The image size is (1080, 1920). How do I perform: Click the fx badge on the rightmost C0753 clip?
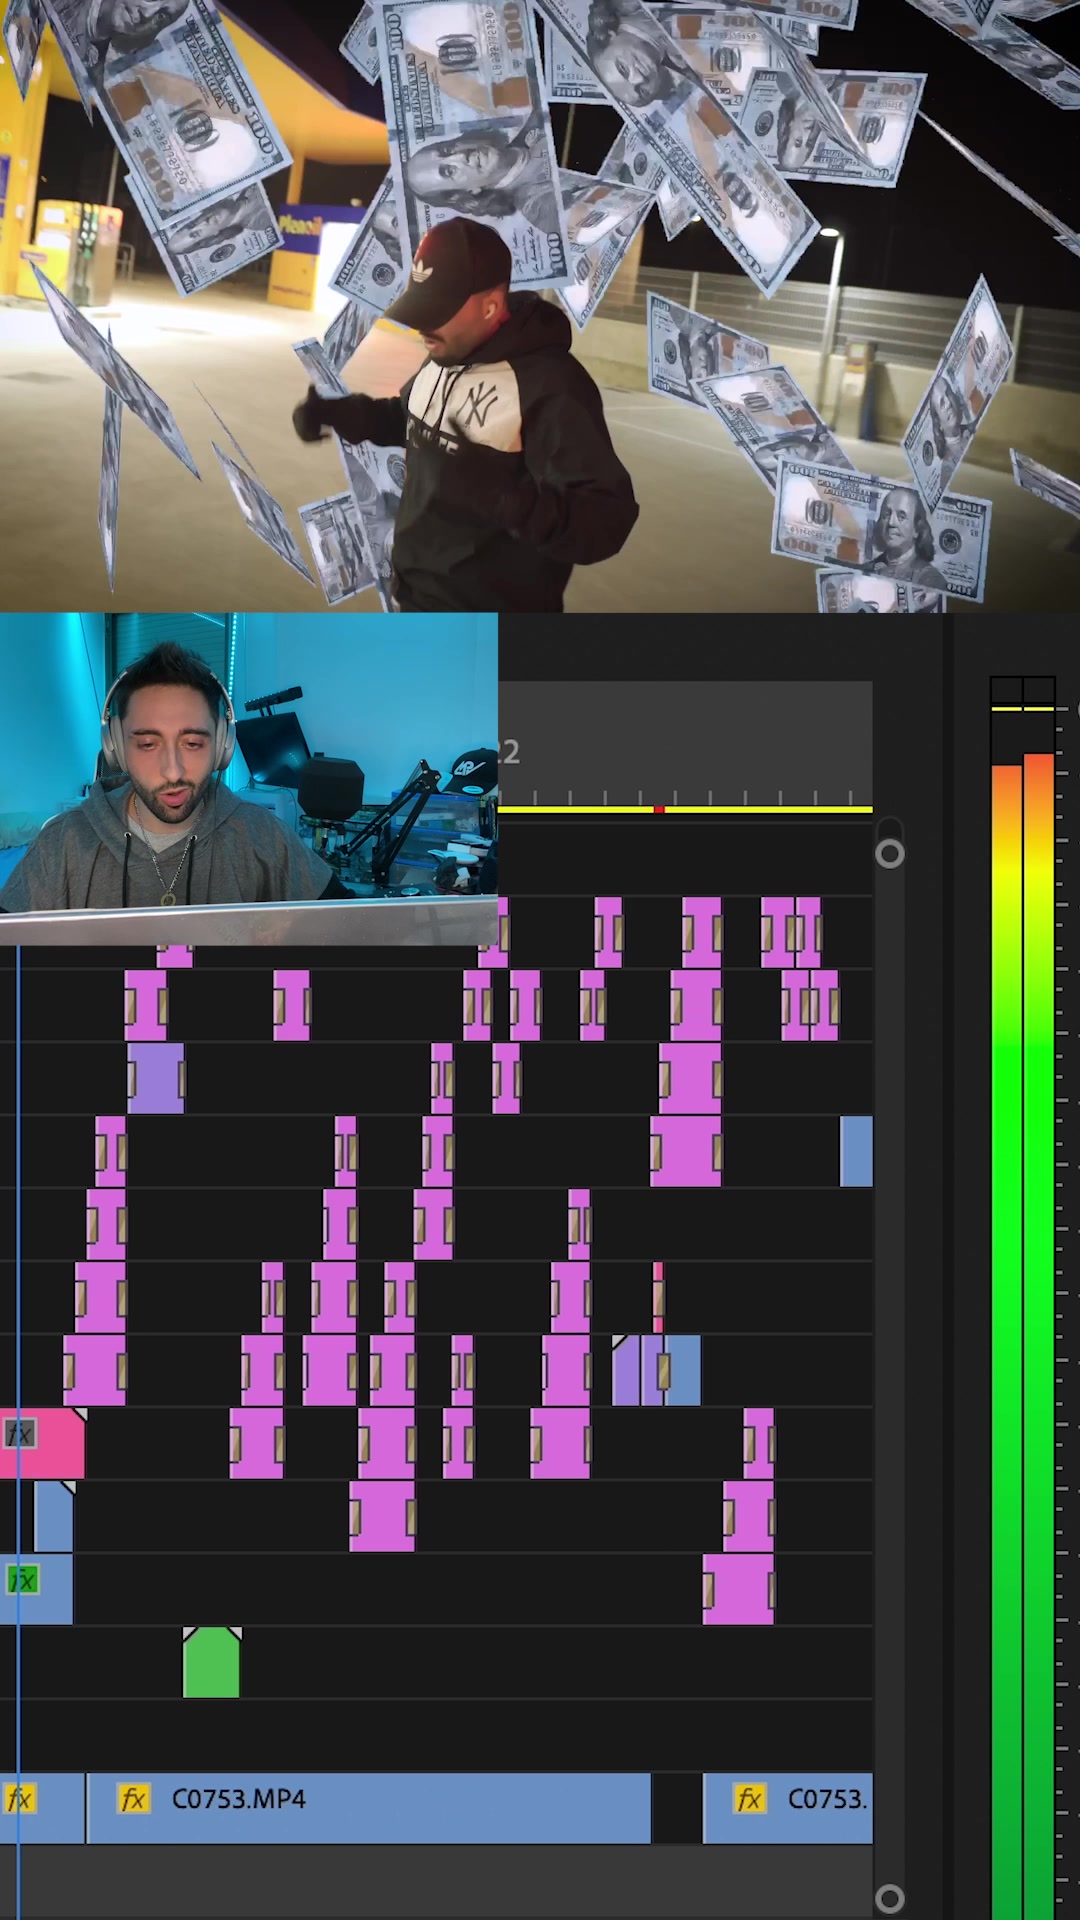[x=749, y=1799]
